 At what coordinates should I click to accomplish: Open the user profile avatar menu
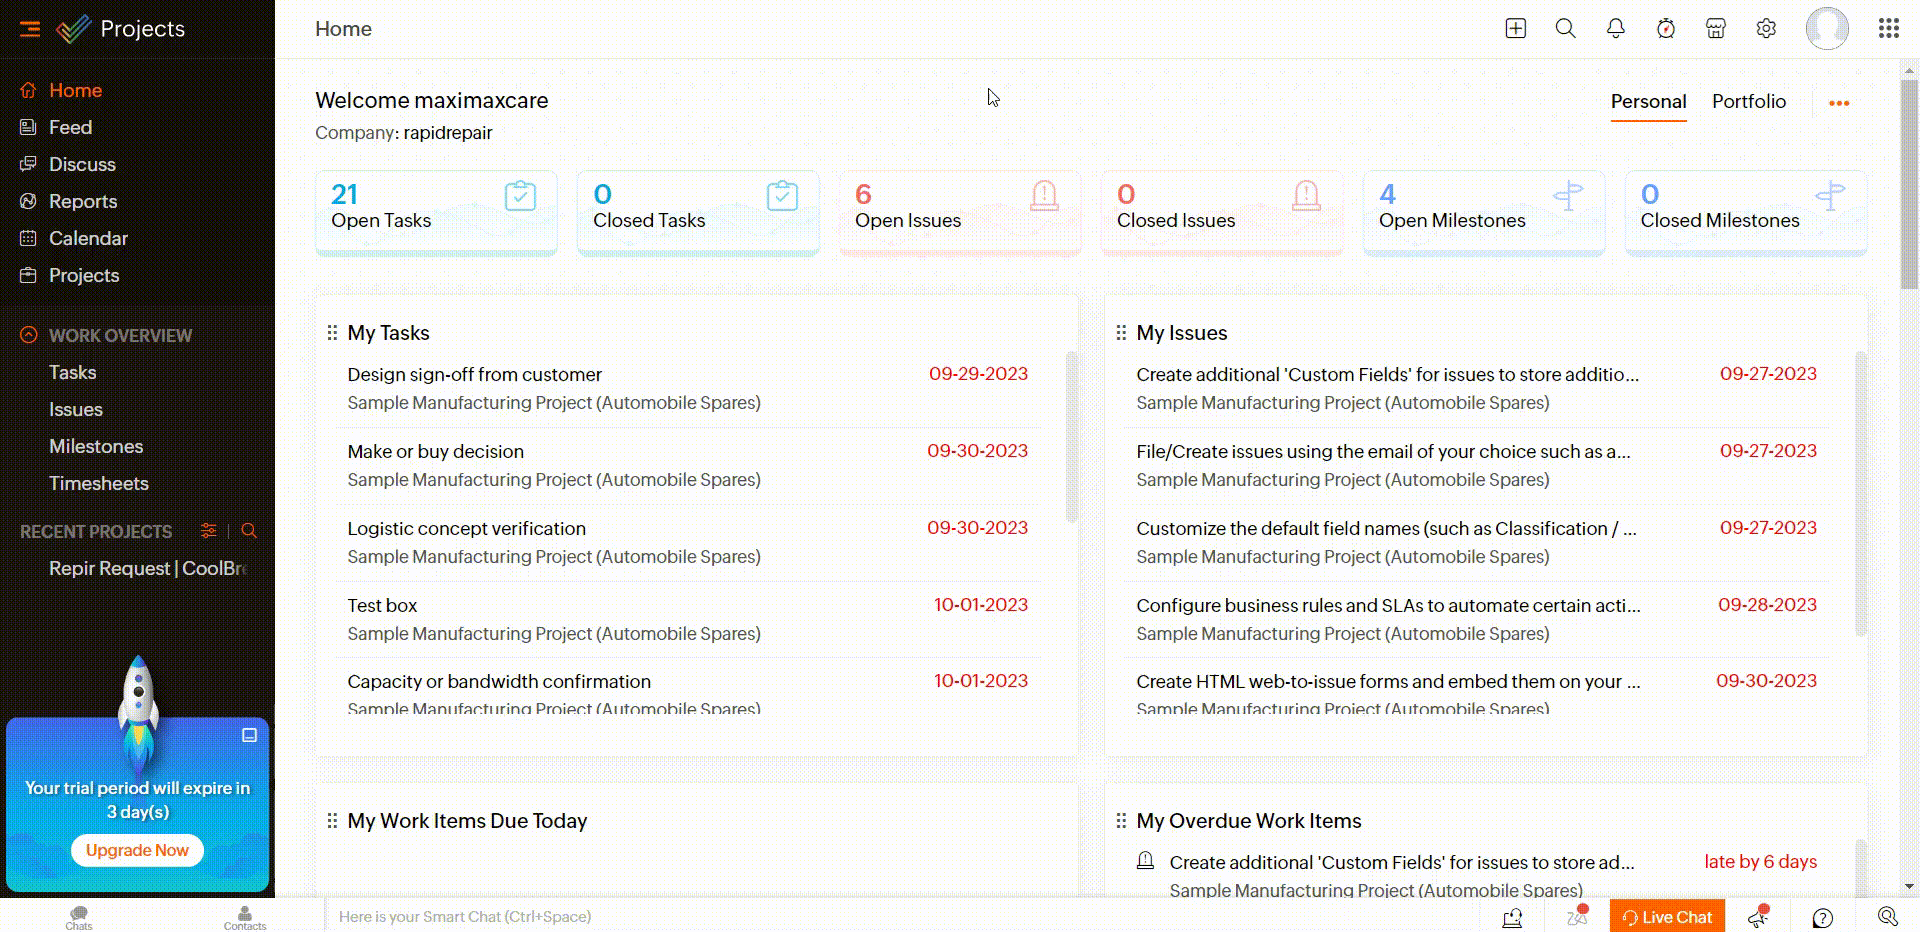click(x=1826, y=29)
